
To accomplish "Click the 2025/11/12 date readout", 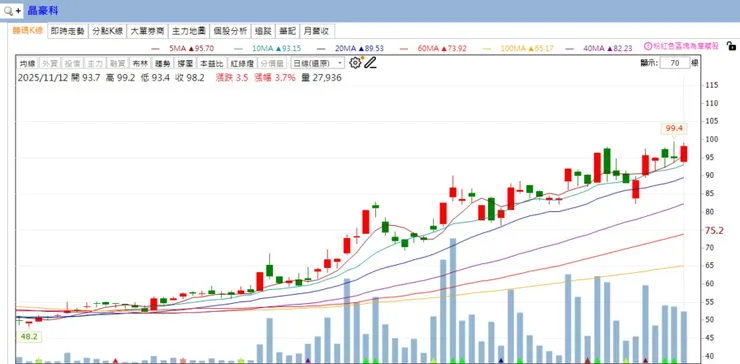I will point(43,78).
